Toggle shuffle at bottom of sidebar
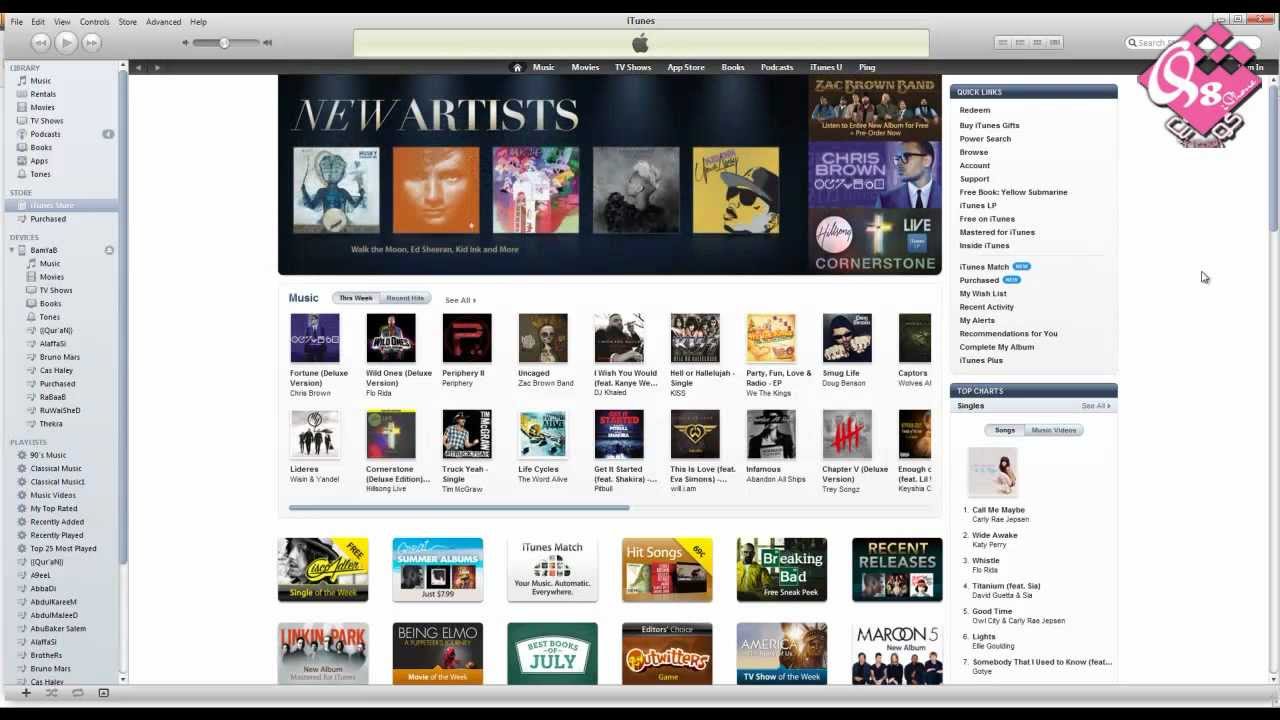The height and width of the screenshot is (720, 1280). 51,692
